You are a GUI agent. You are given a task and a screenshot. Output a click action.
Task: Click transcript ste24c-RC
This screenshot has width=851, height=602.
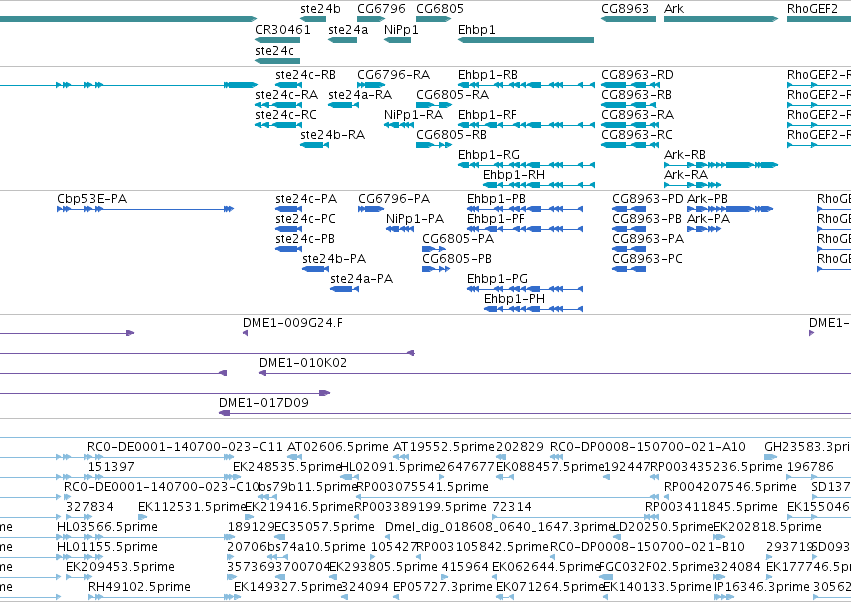pyautogui.click(x=286, y=115)
